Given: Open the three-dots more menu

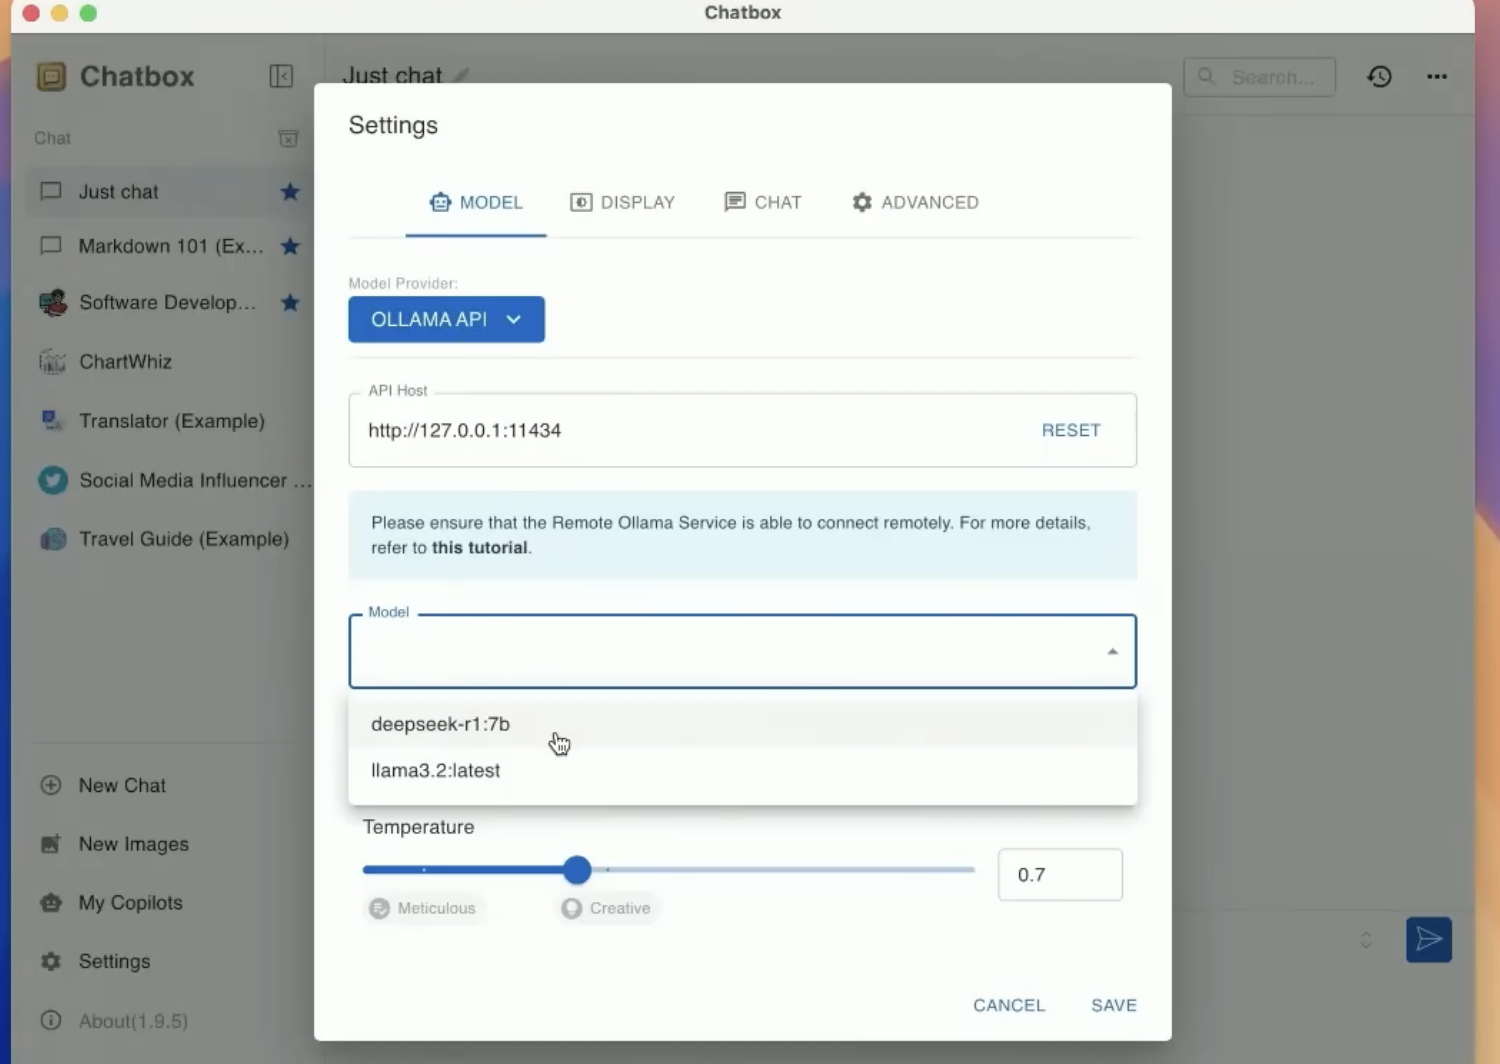Looking at the screenshot, I should point(1437,76).
